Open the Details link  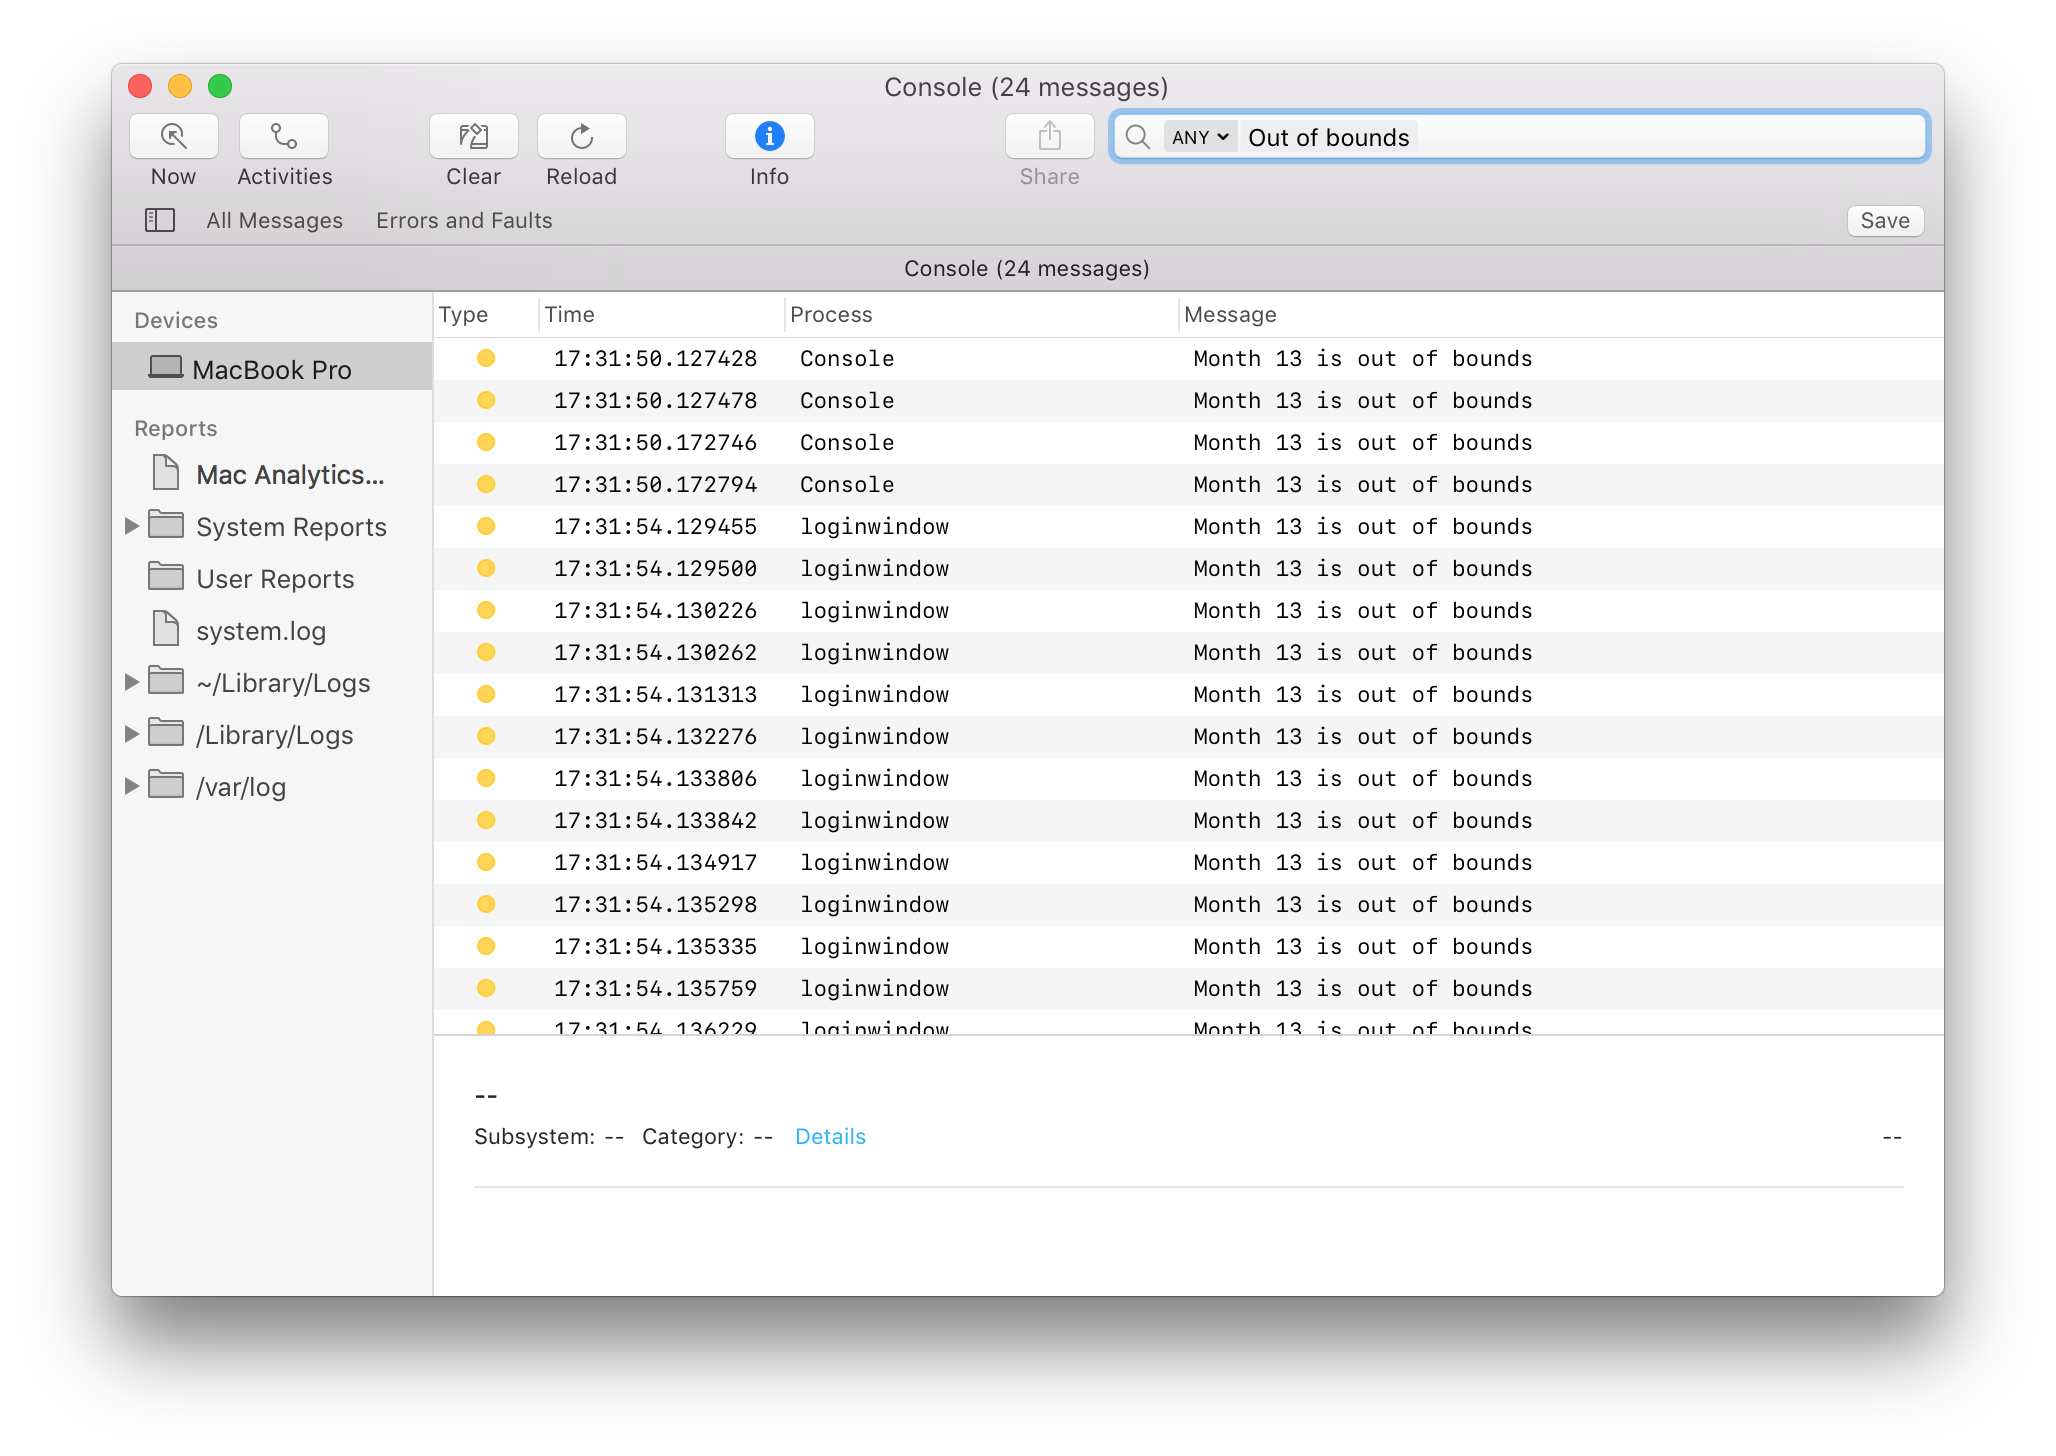(x=830, y=1137)
